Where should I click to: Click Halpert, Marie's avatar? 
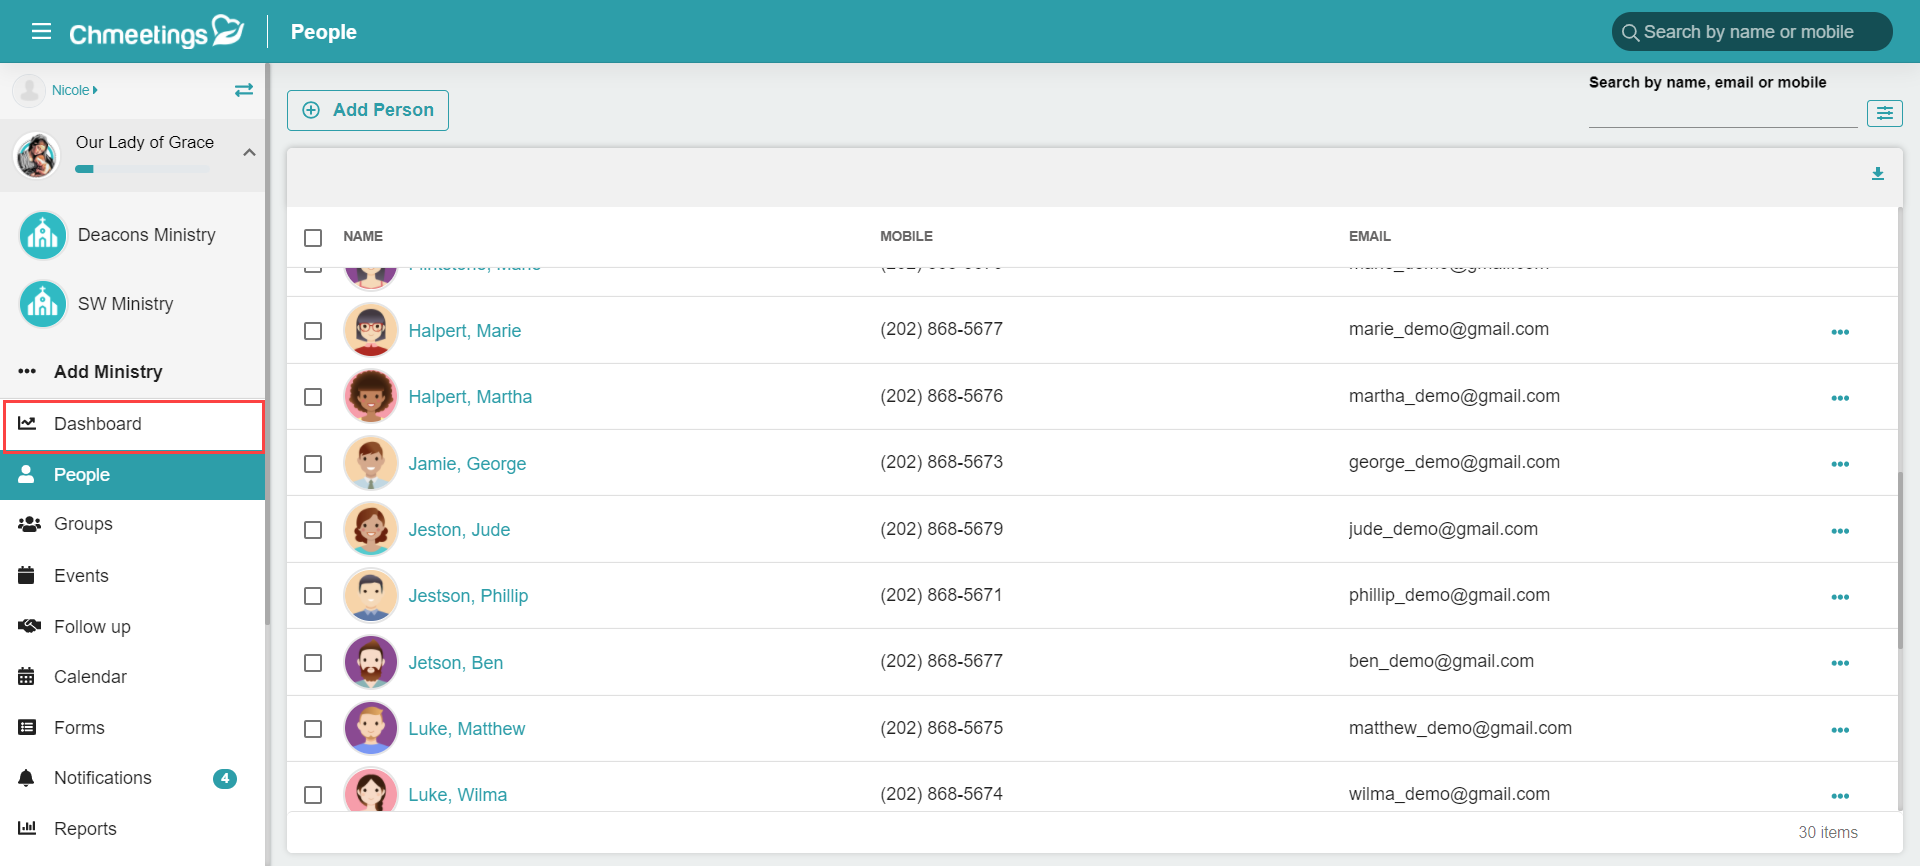pos(371,330)
